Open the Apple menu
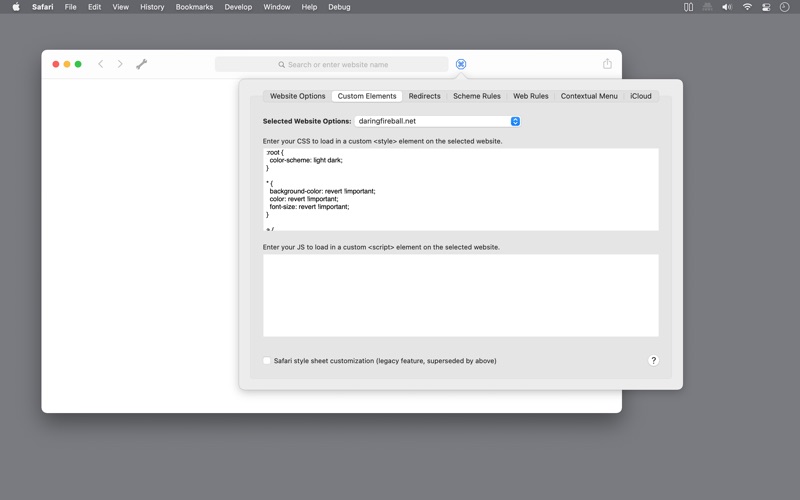 click(16, 7)
